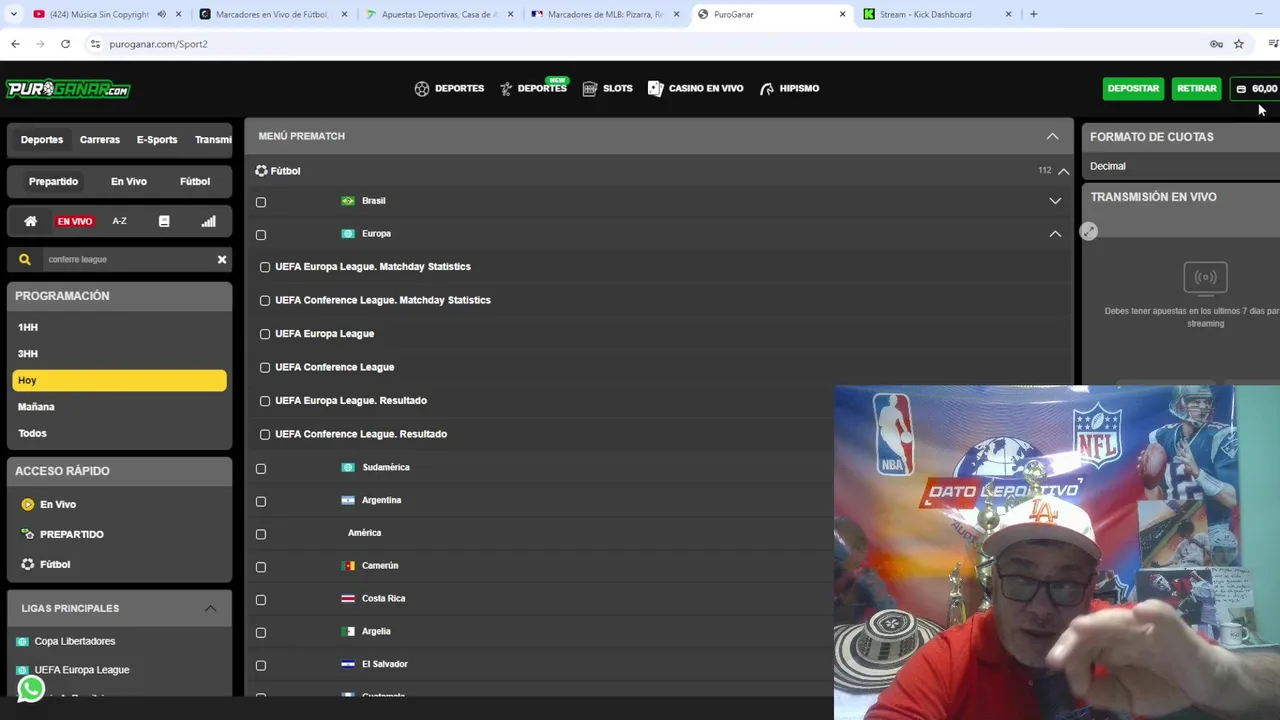Screen dimensions: 1280x720
Task: Click the wallet balance 60,00
Action: [1257, 88]
